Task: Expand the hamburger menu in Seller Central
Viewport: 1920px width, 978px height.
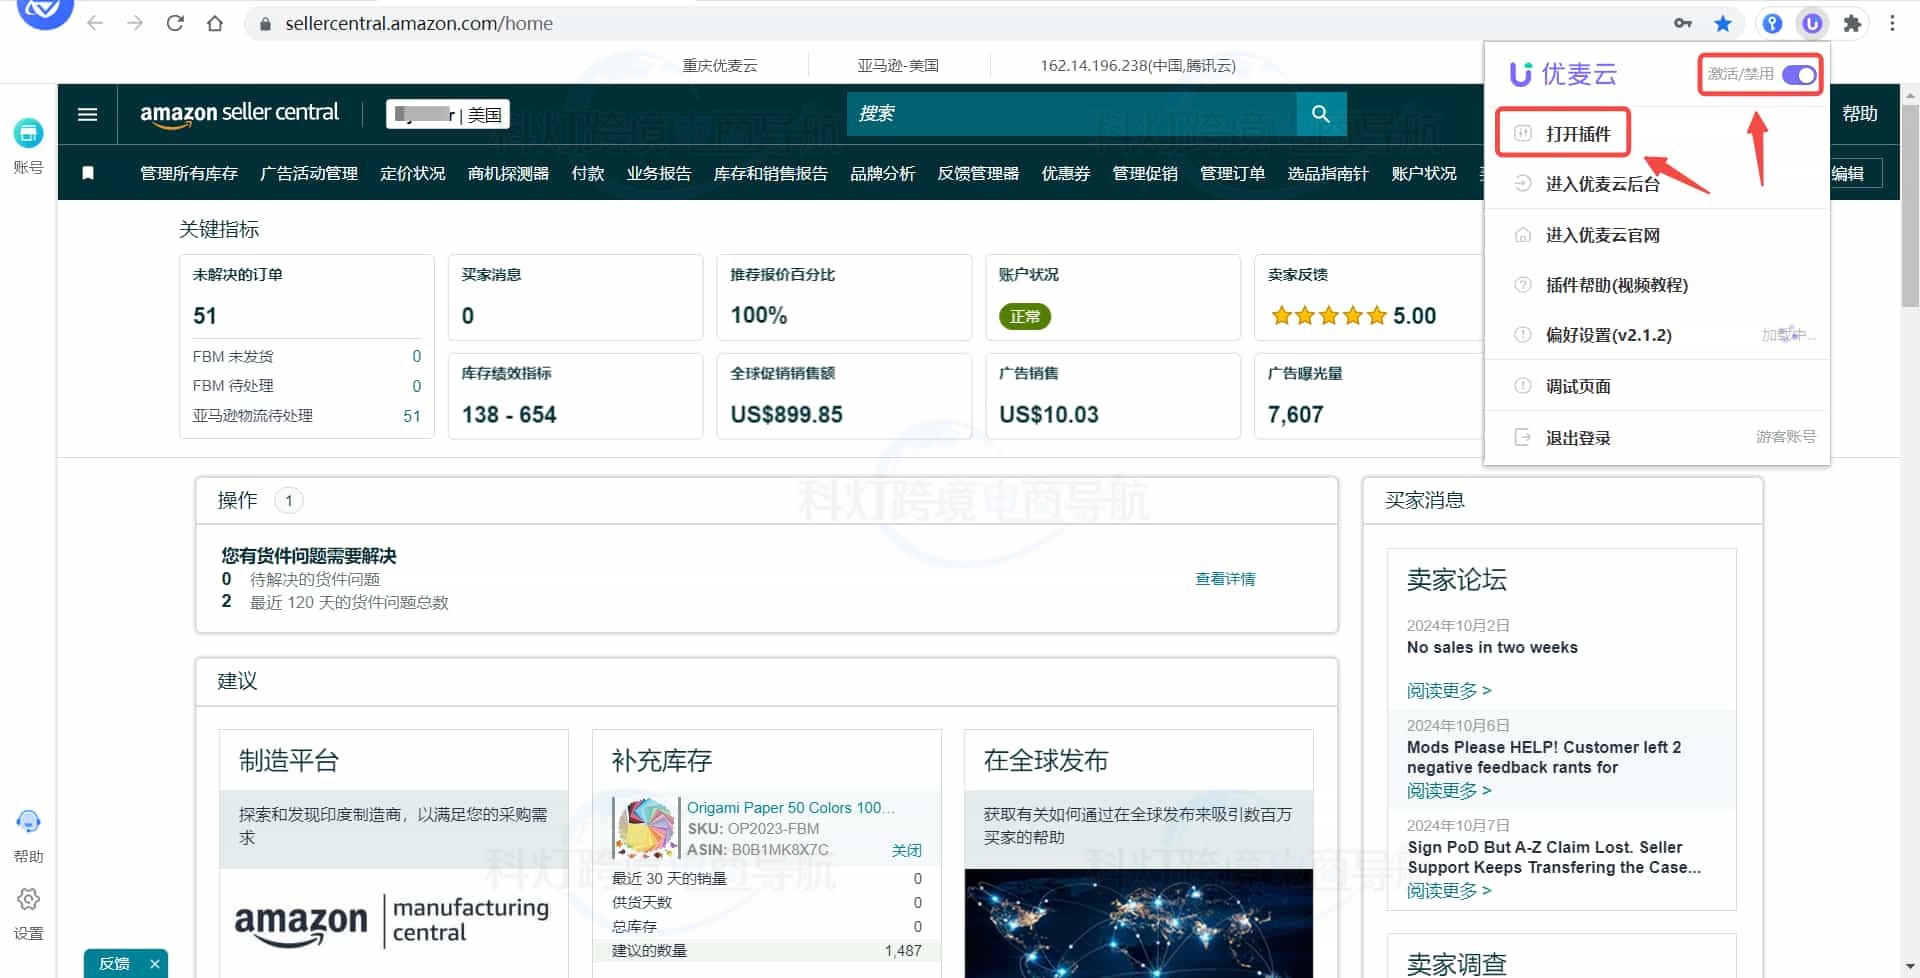Action: [x=87, y=114]
